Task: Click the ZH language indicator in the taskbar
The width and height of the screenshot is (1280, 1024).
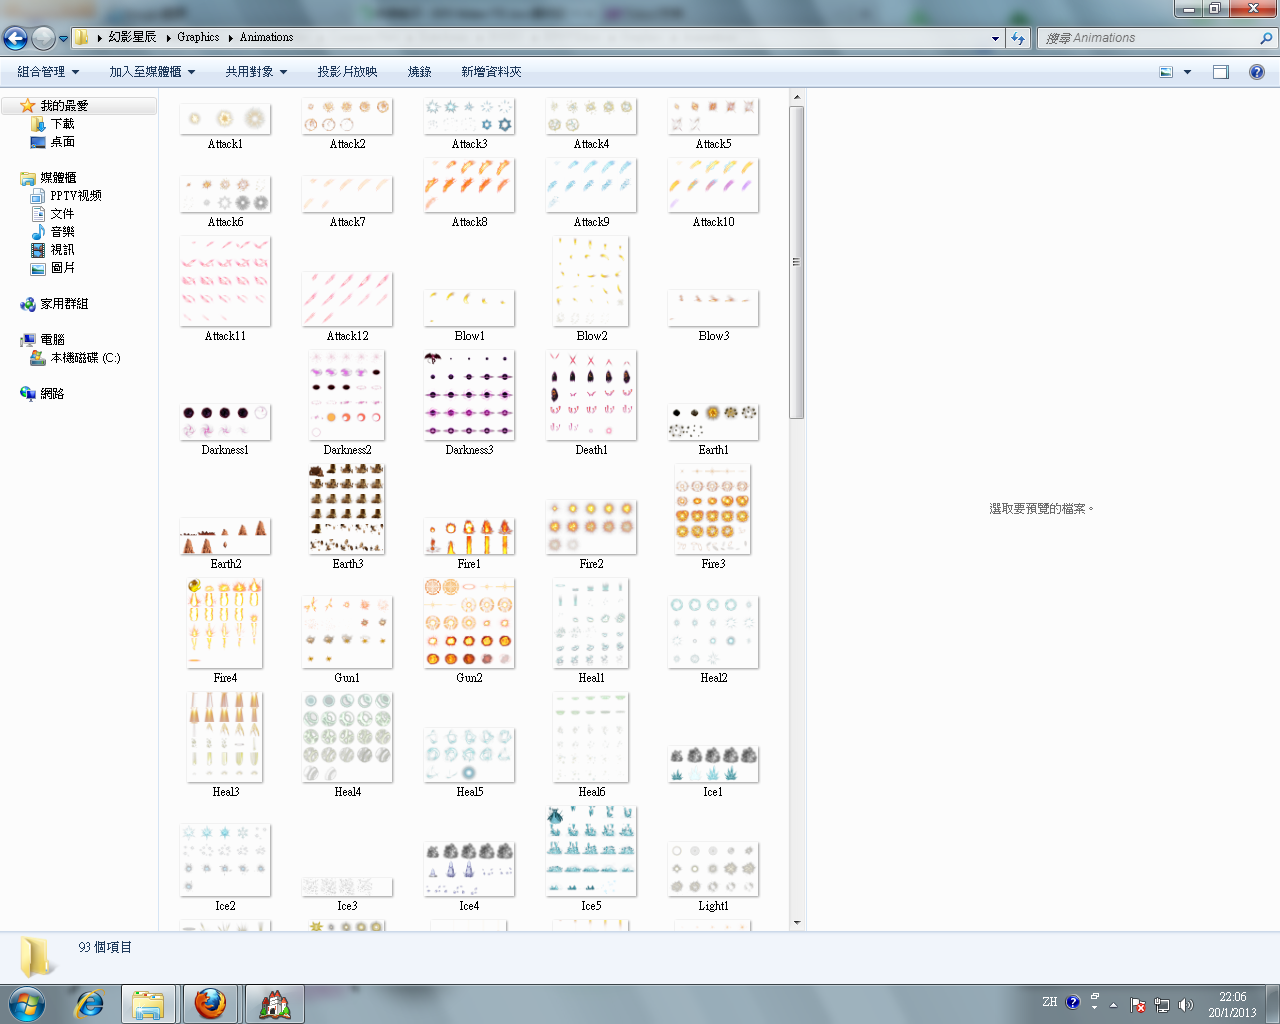Action: (x=1049, y=1002)
